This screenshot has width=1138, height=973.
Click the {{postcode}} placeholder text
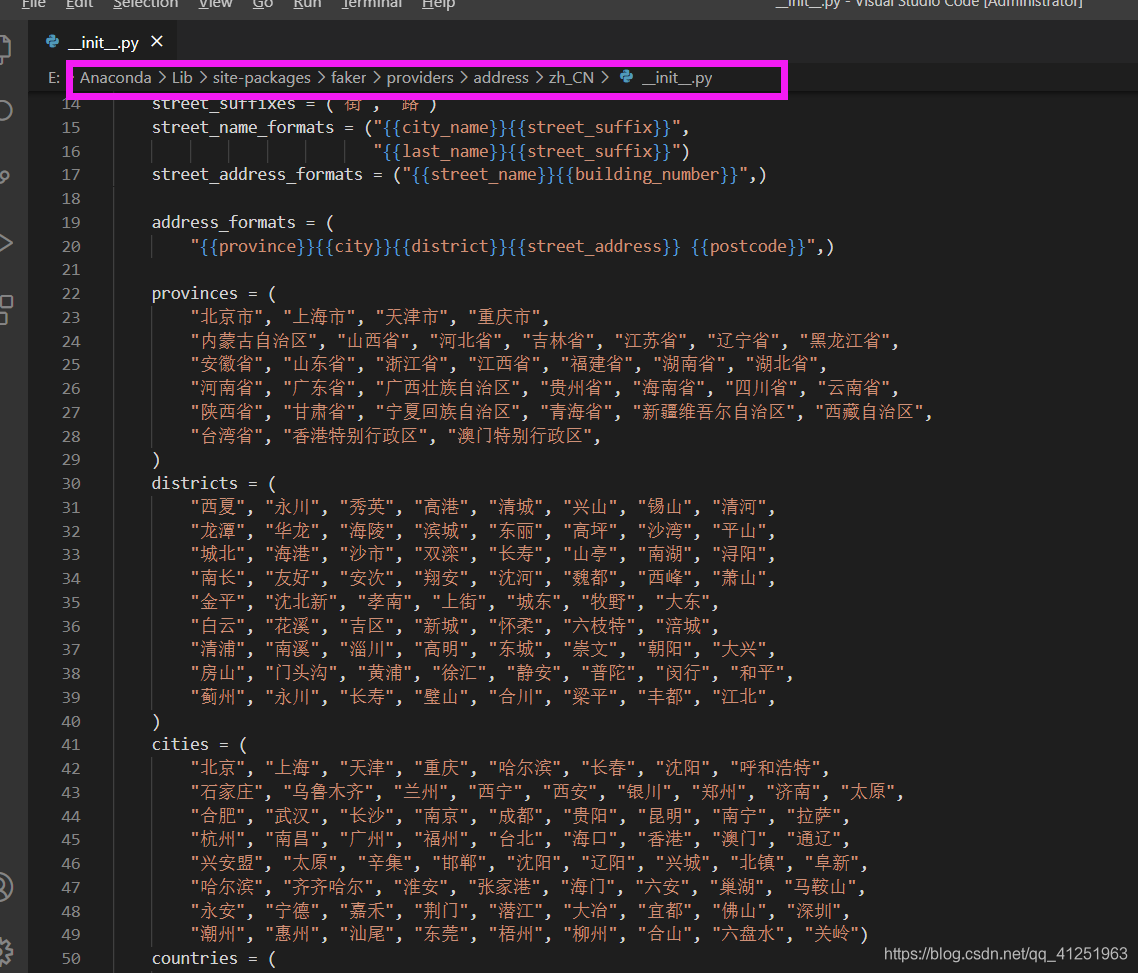tap(748, 247)
